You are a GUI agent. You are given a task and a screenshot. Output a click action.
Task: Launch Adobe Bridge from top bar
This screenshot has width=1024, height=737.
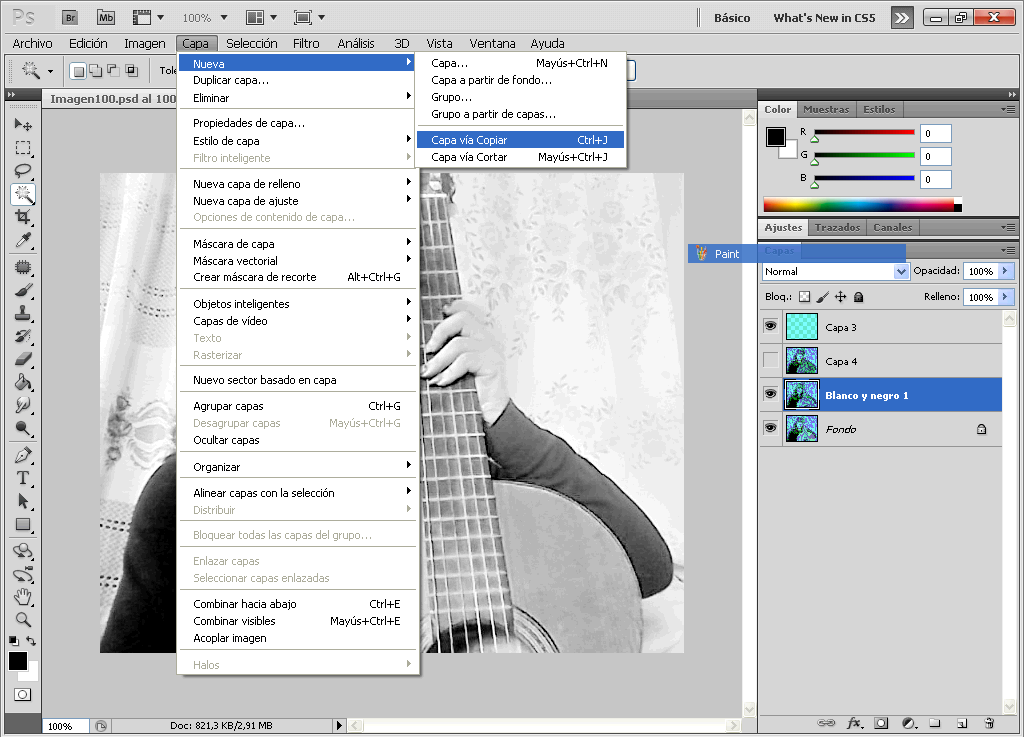tap(70, 18)
